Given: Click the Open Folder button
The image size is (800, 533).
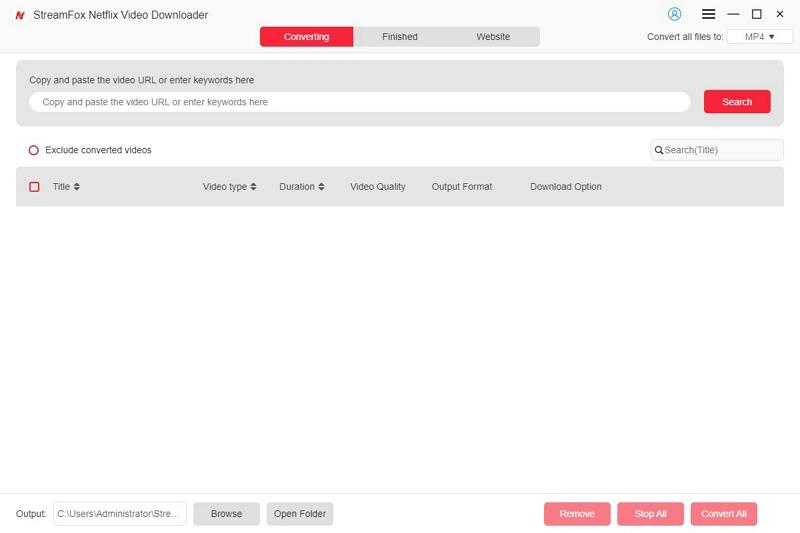Looking at the screenshot, I should pyautogui.click(x=299, y=514).
